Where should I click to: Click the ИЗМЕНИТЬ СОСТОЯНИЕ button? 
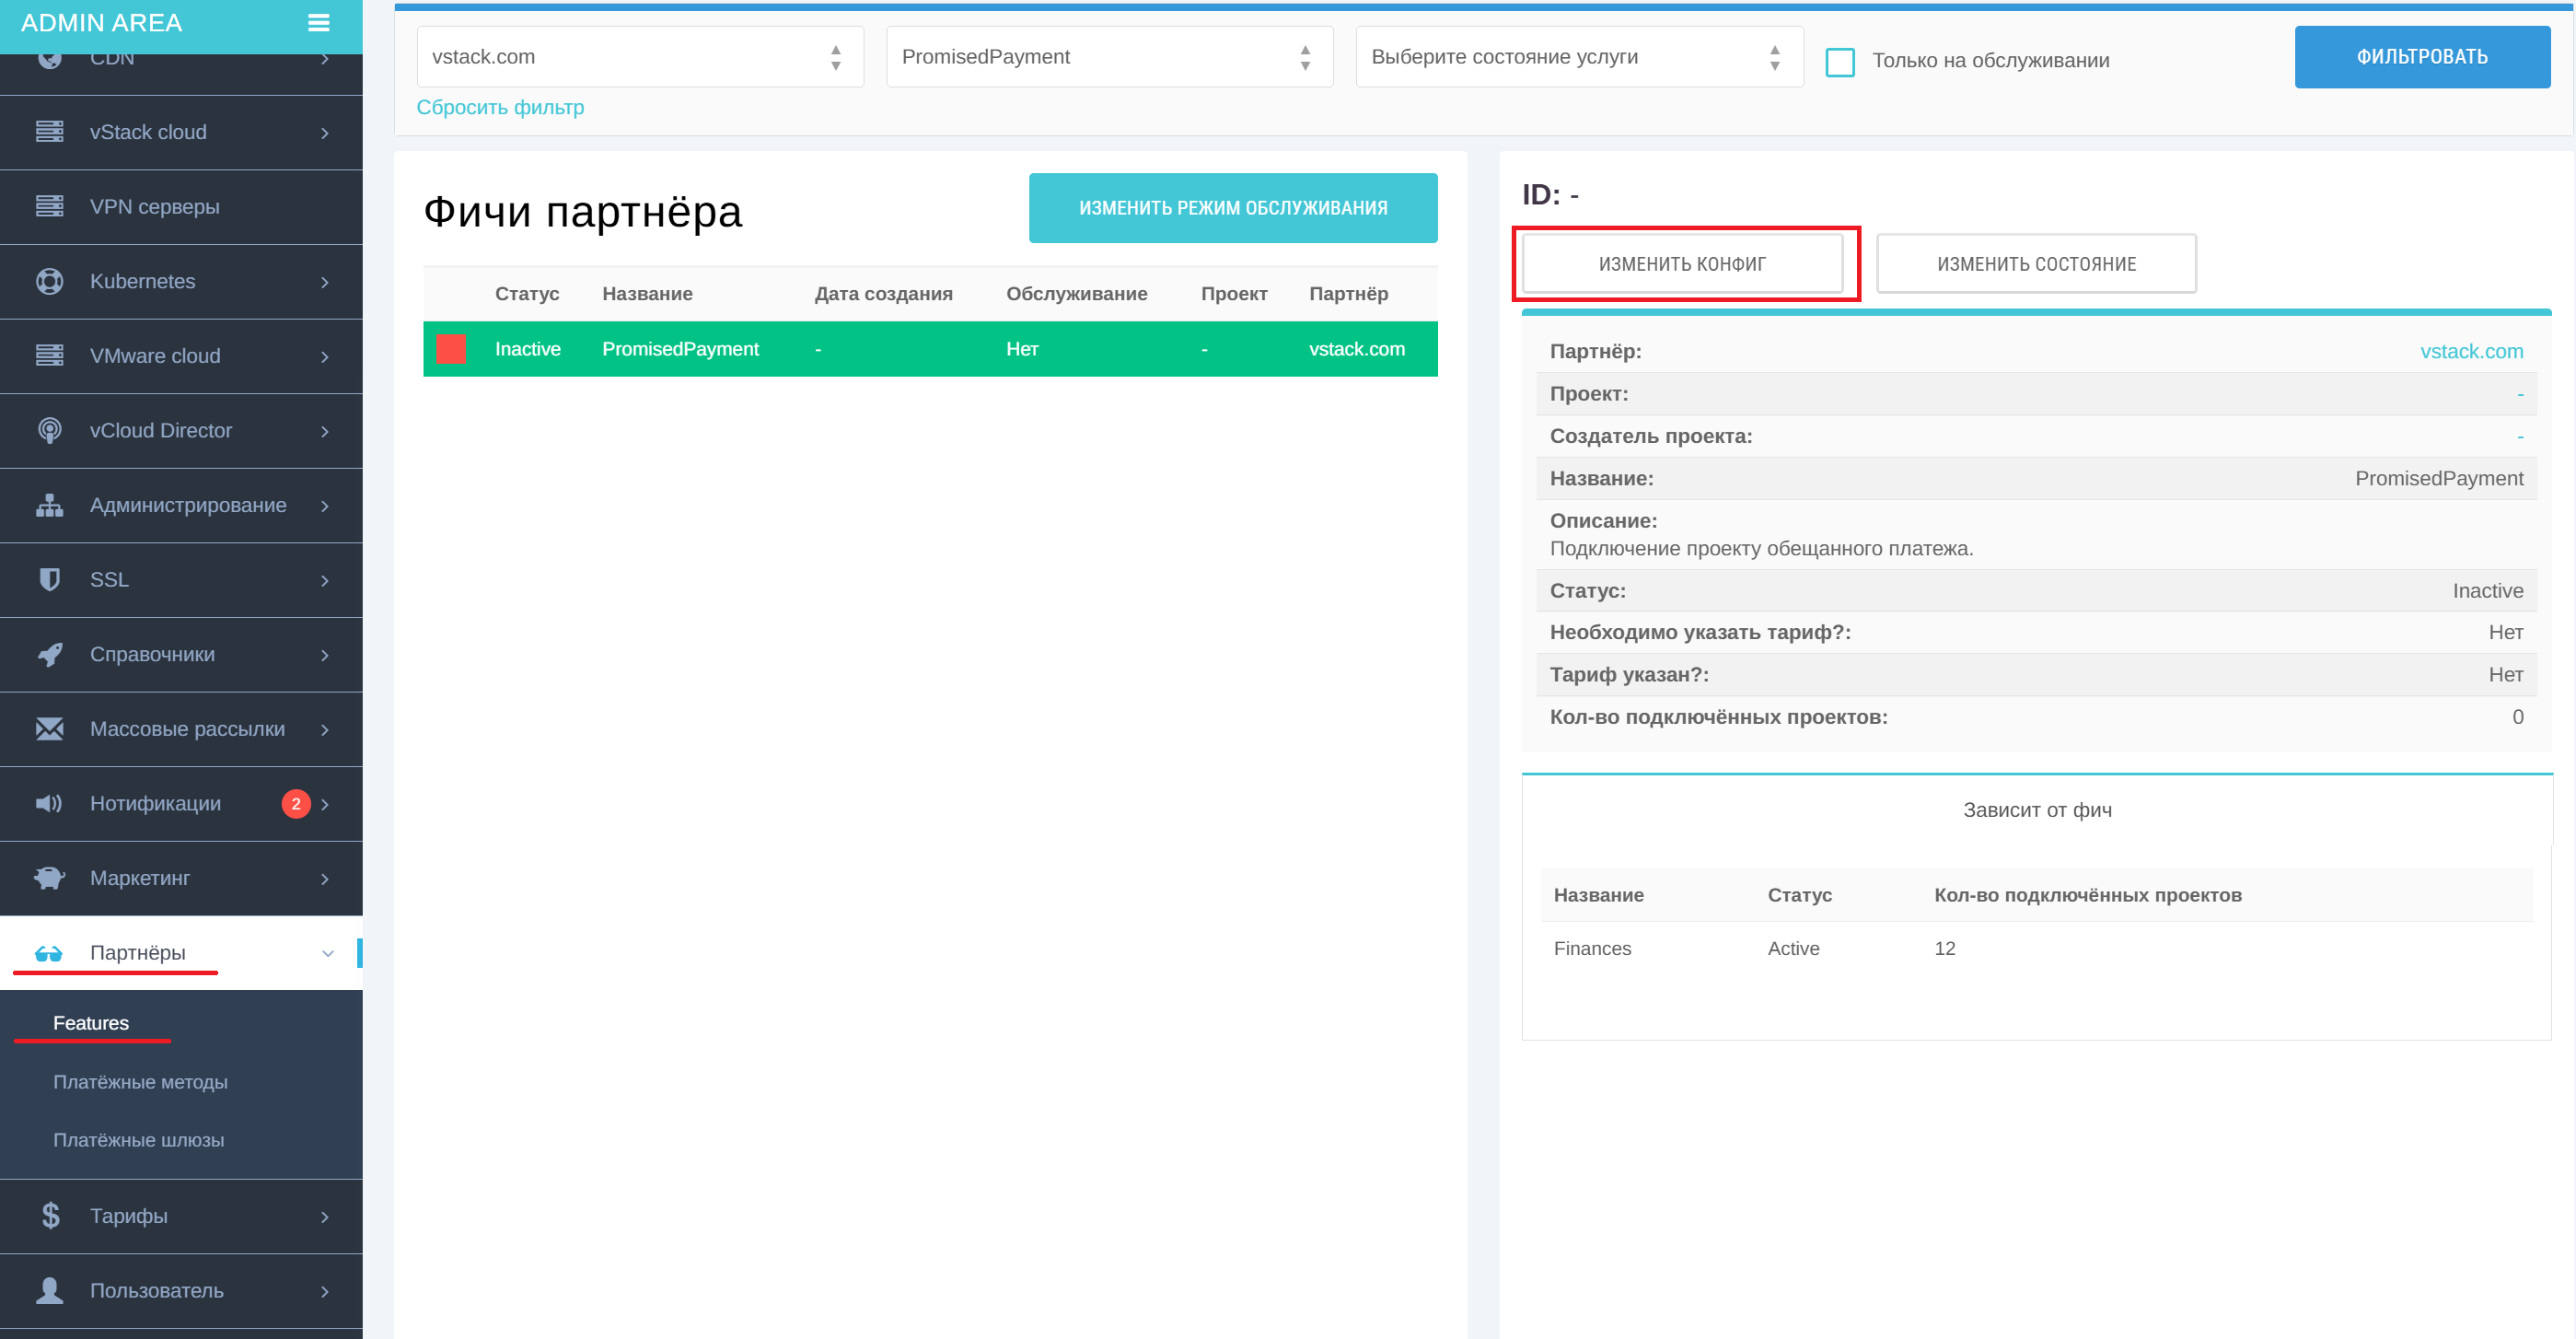click(2036, 264)
